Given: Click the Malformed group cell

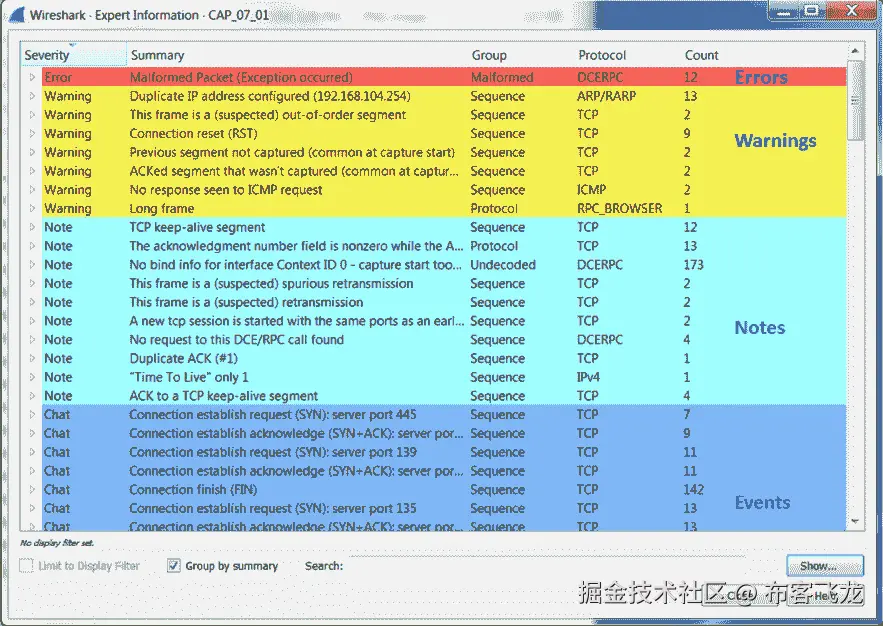Looking at the screenshot, I should point(502,77).
